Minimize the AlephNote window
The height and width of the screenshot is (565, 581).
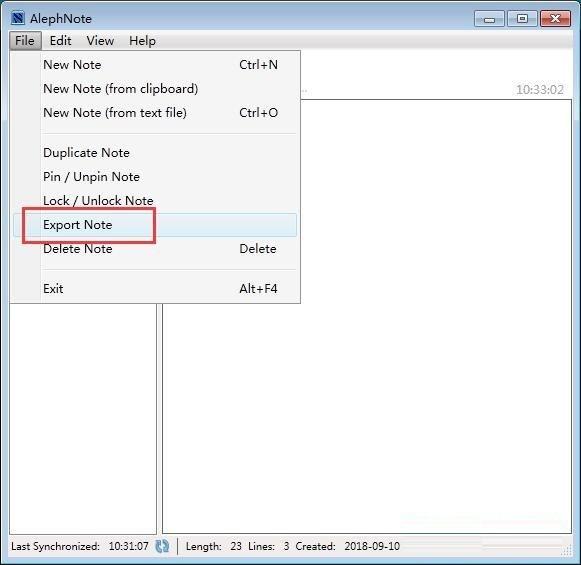tap(489, 19)
